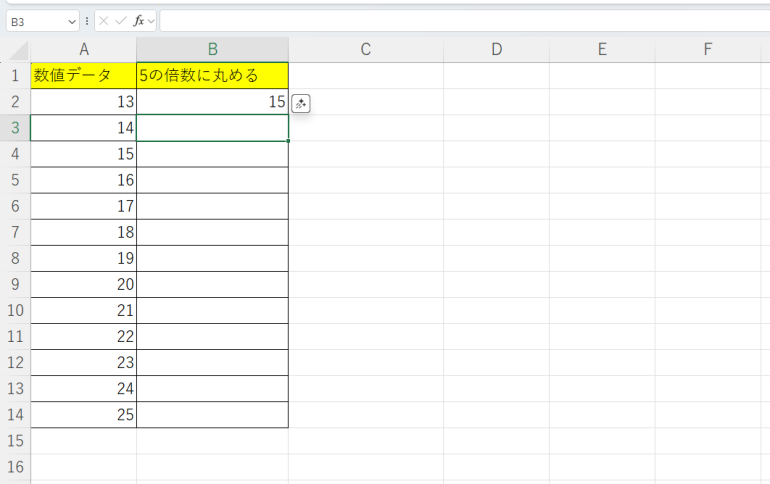Click the Cancel (X) icon in formula bar

(104, 21)
